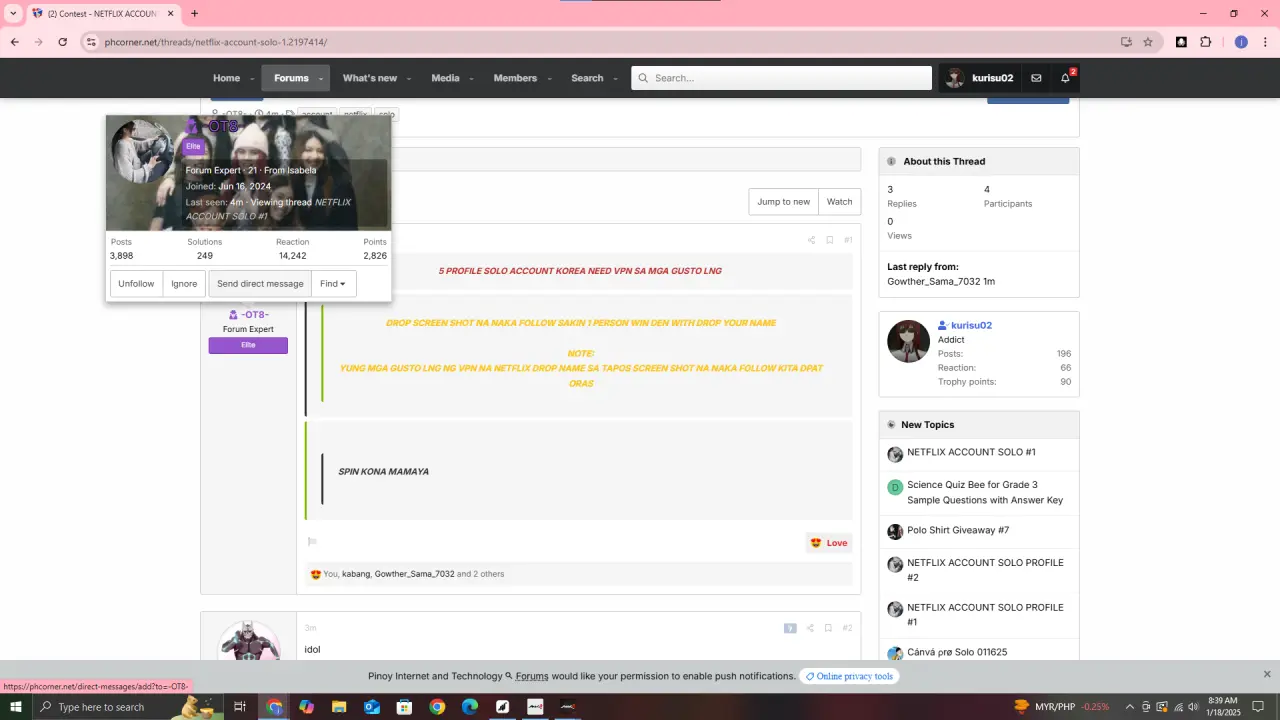Click Jump to new button
Screen dimensions: 1280x720
(x=784, y=202)
